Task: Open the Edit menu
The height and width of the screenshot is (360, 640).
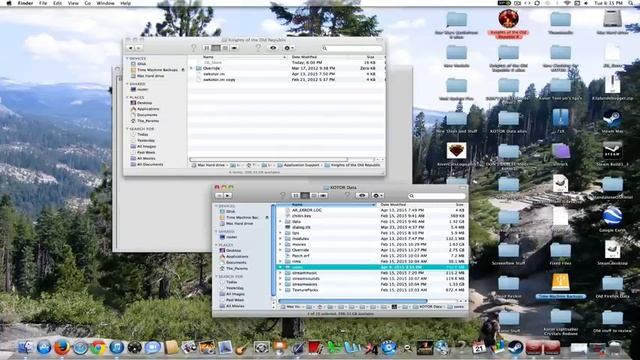Action: [x=58, y=3]
